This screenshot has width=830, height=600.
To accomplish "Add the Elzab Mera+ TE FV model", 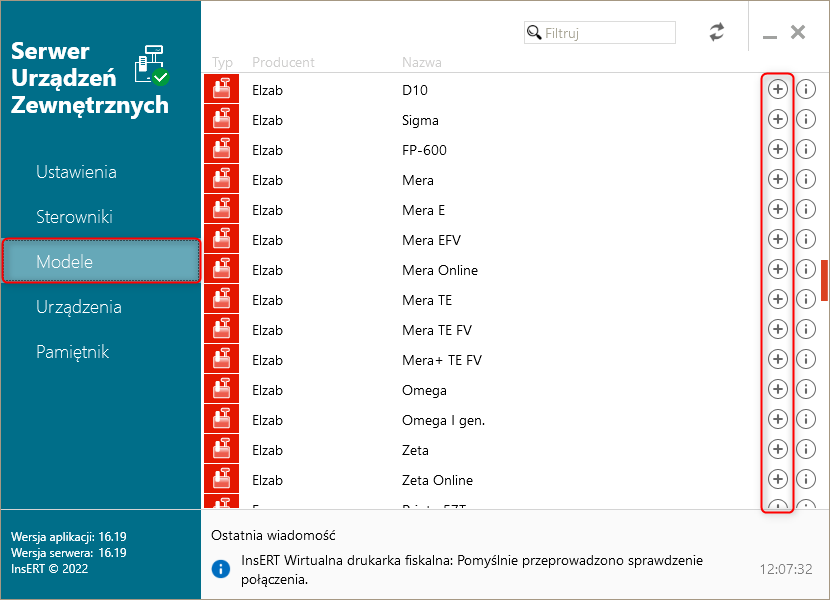I will click(x=777, y=360).
